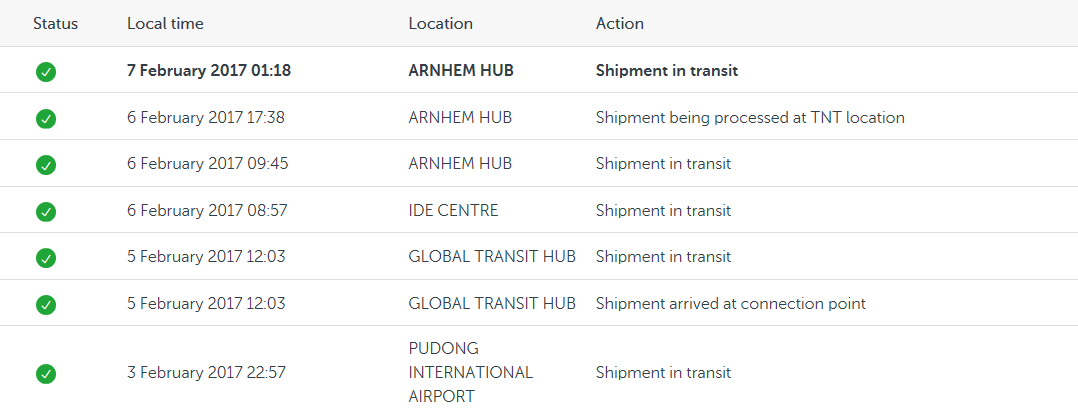The height and width of the screenshot is (417, 1078).
Task: Click the bold 7 February 2017 01:18 timestamp
Action: point(209,71)
